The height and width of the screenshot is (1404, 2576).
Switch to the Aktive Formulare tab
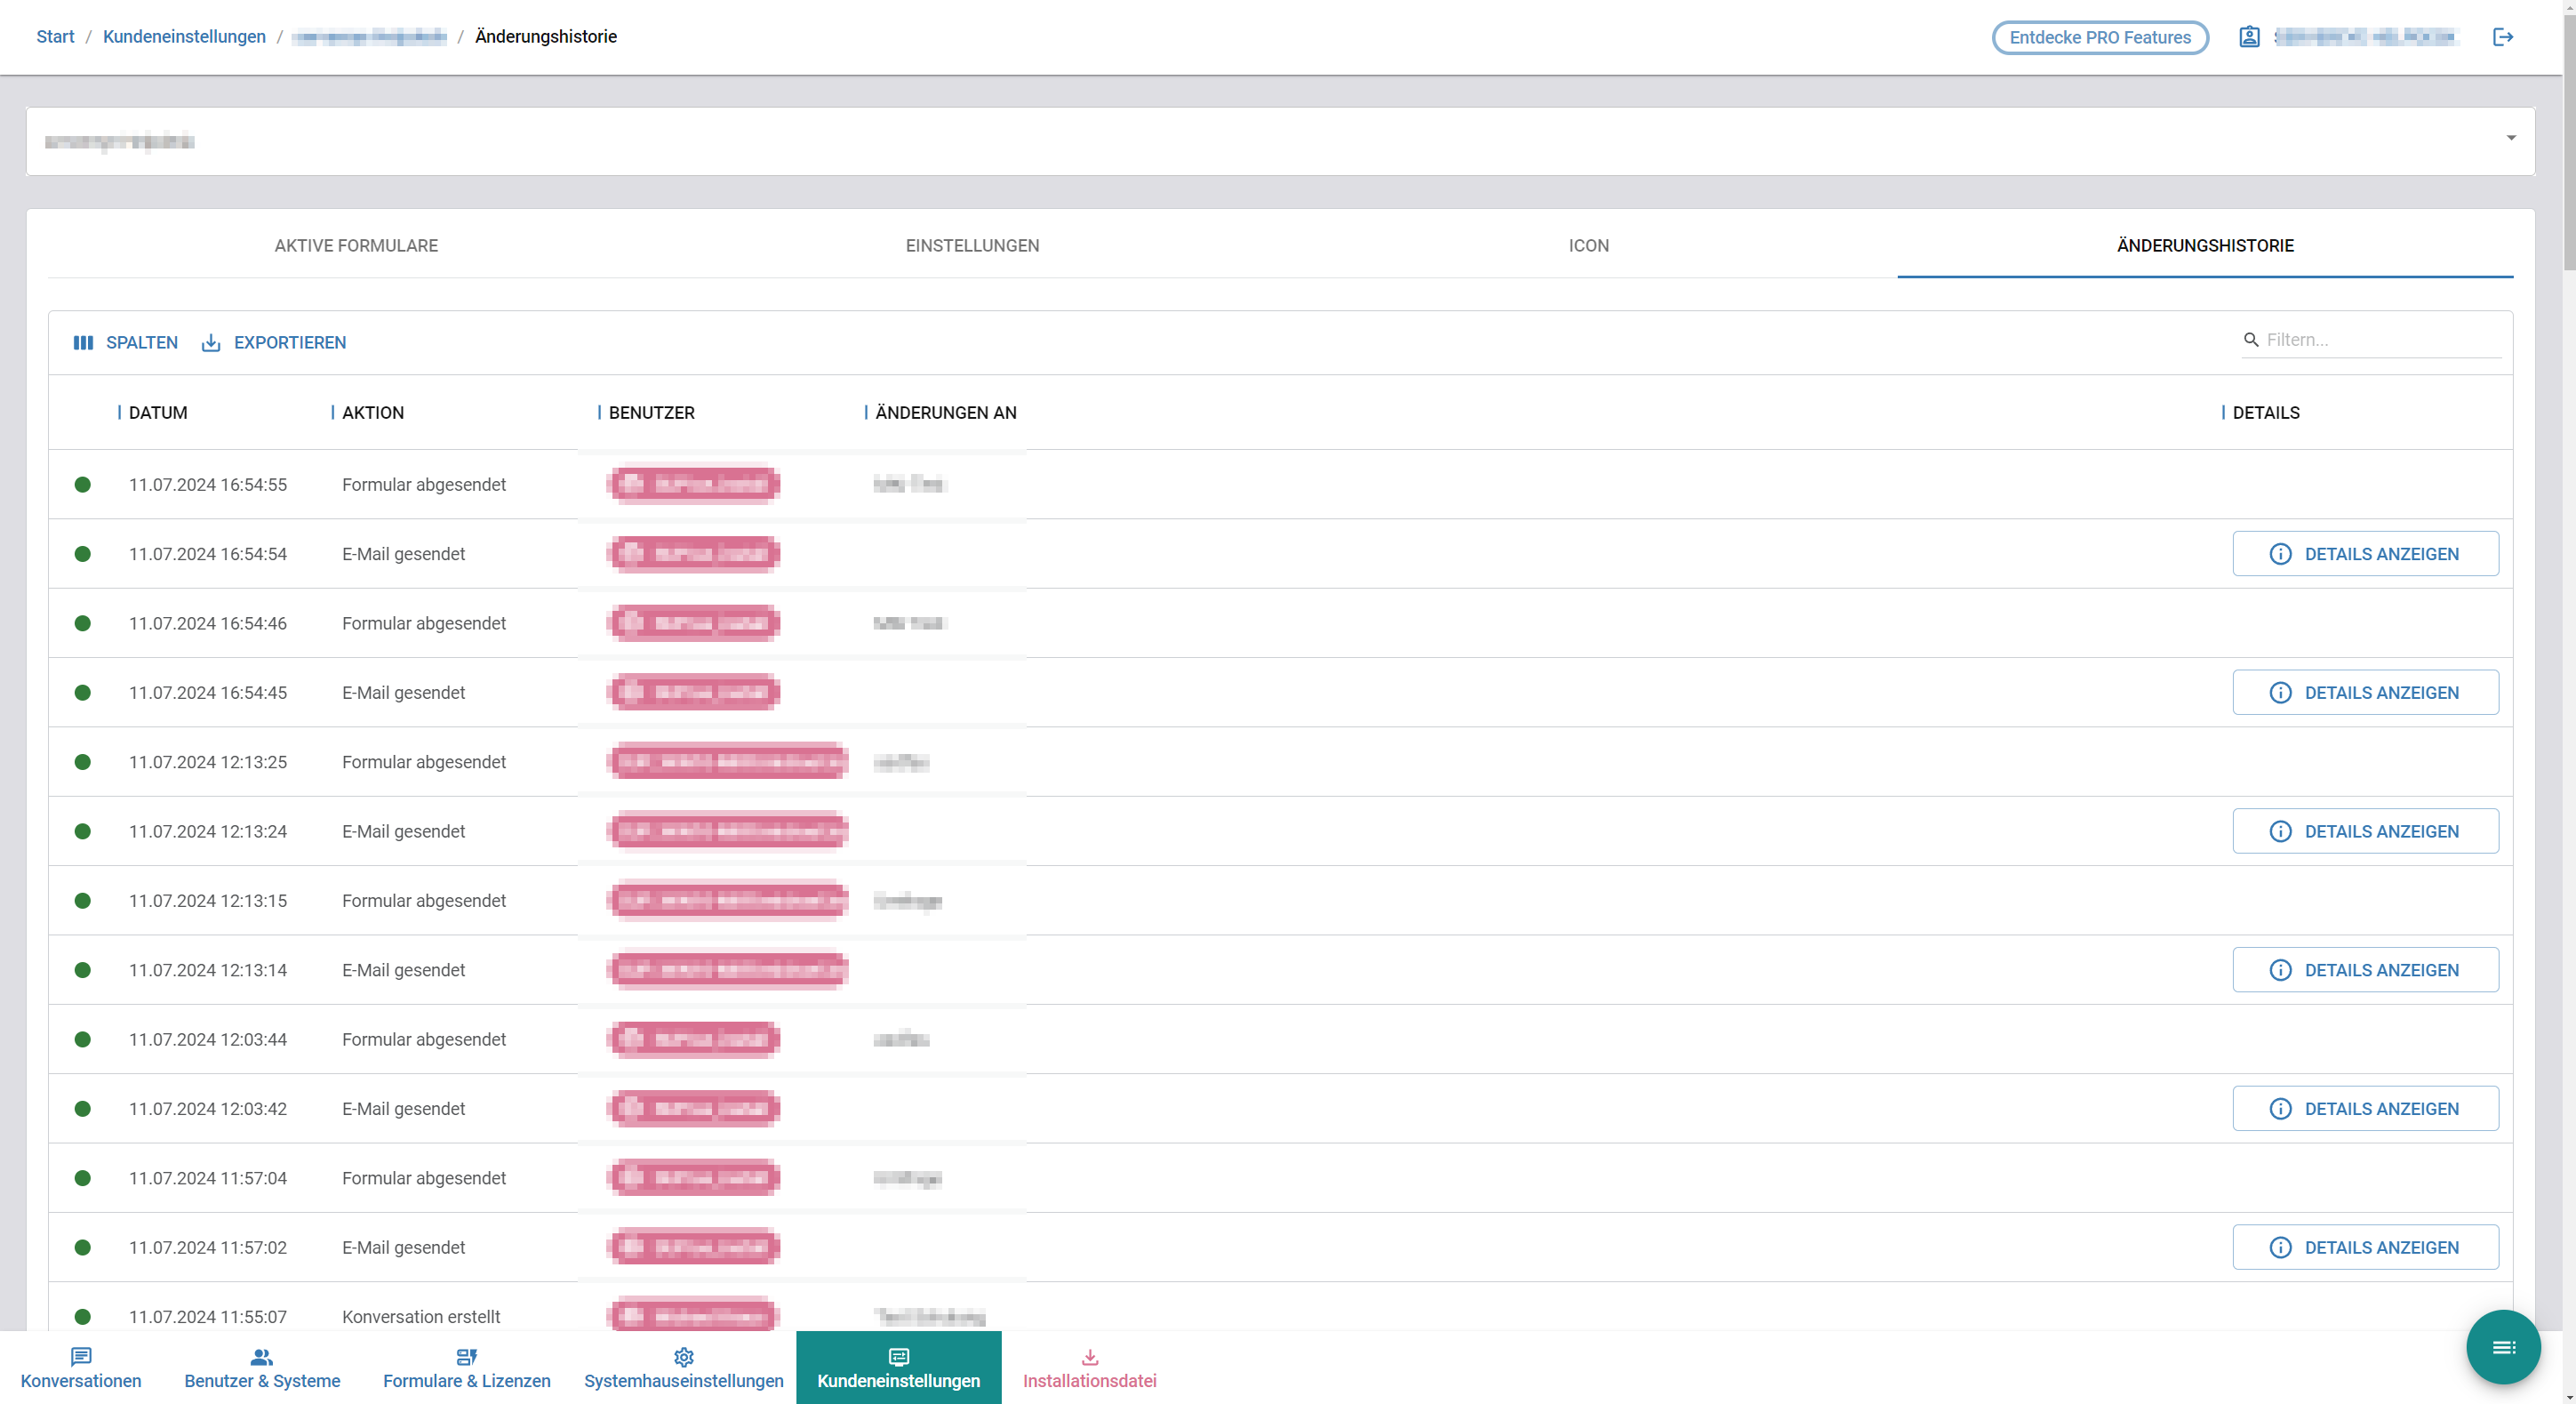point(356,246)
